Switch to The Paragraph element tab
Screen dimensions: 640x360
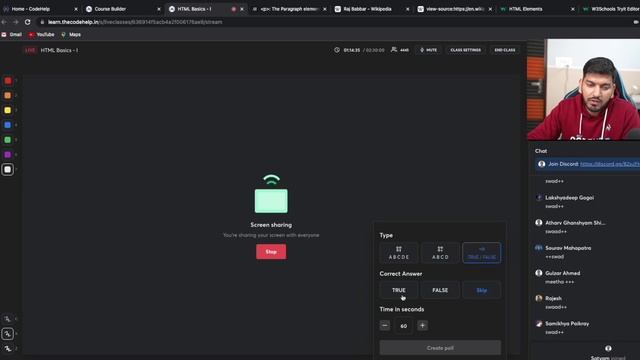[x=289, y=9]
